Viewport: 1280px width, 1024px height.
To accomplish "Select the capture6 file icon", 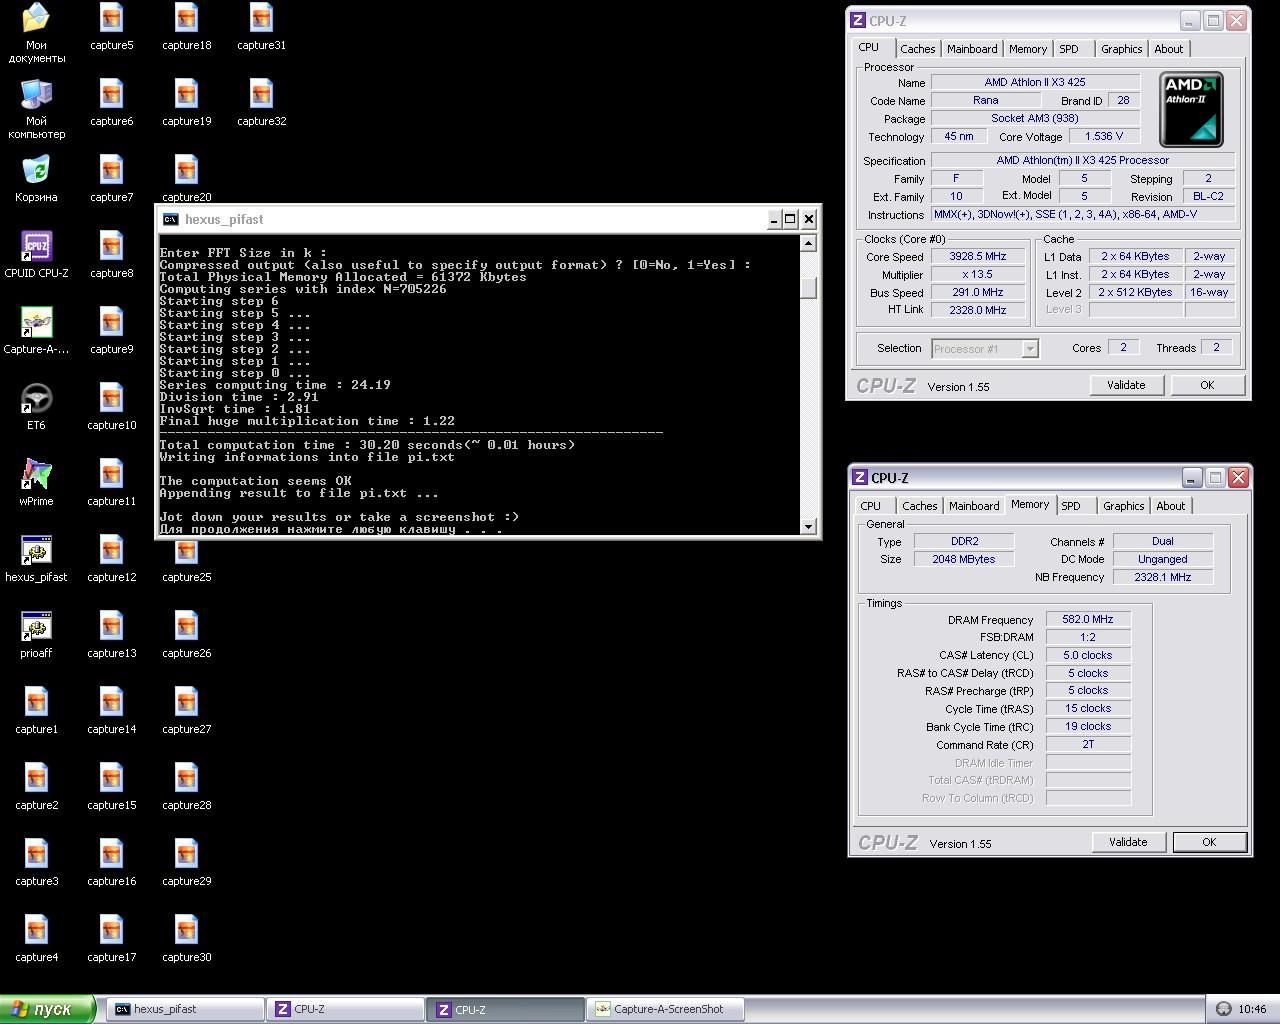I will [x=111, y=102].
